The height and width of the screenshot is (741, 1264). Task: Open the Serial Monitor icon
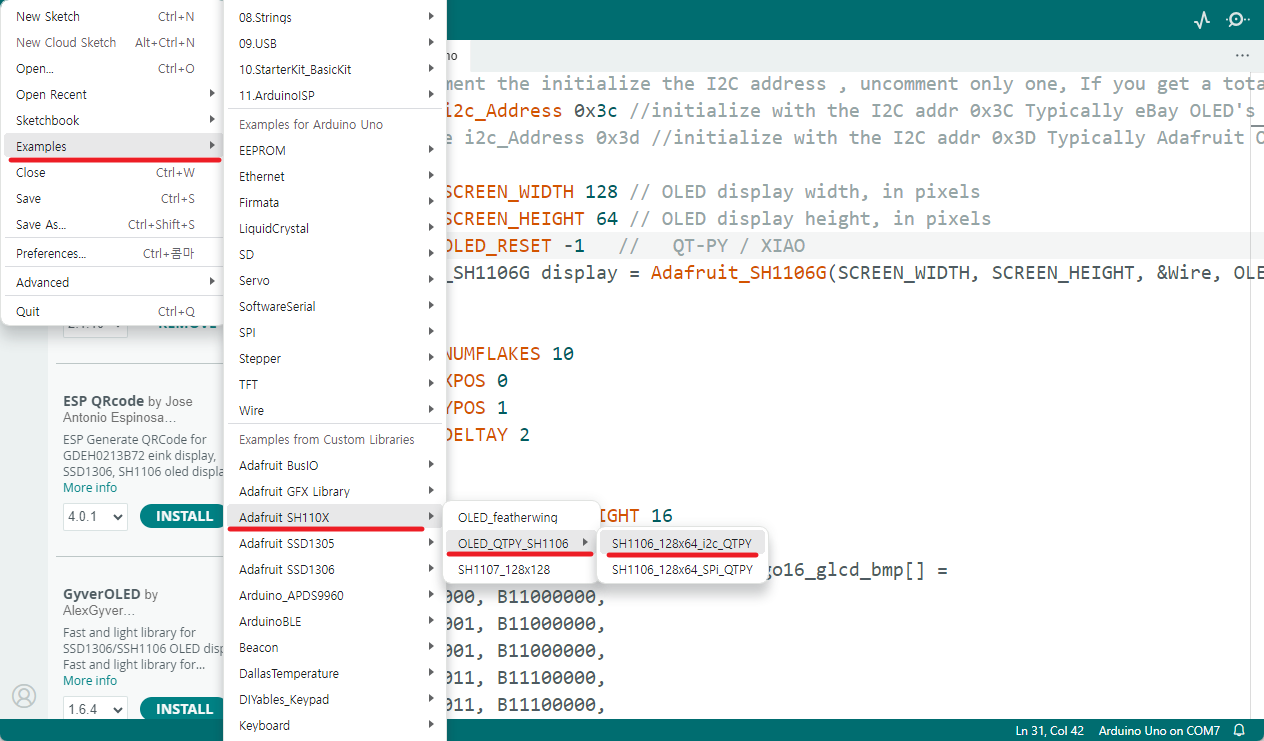click(x=1238, y=19)
